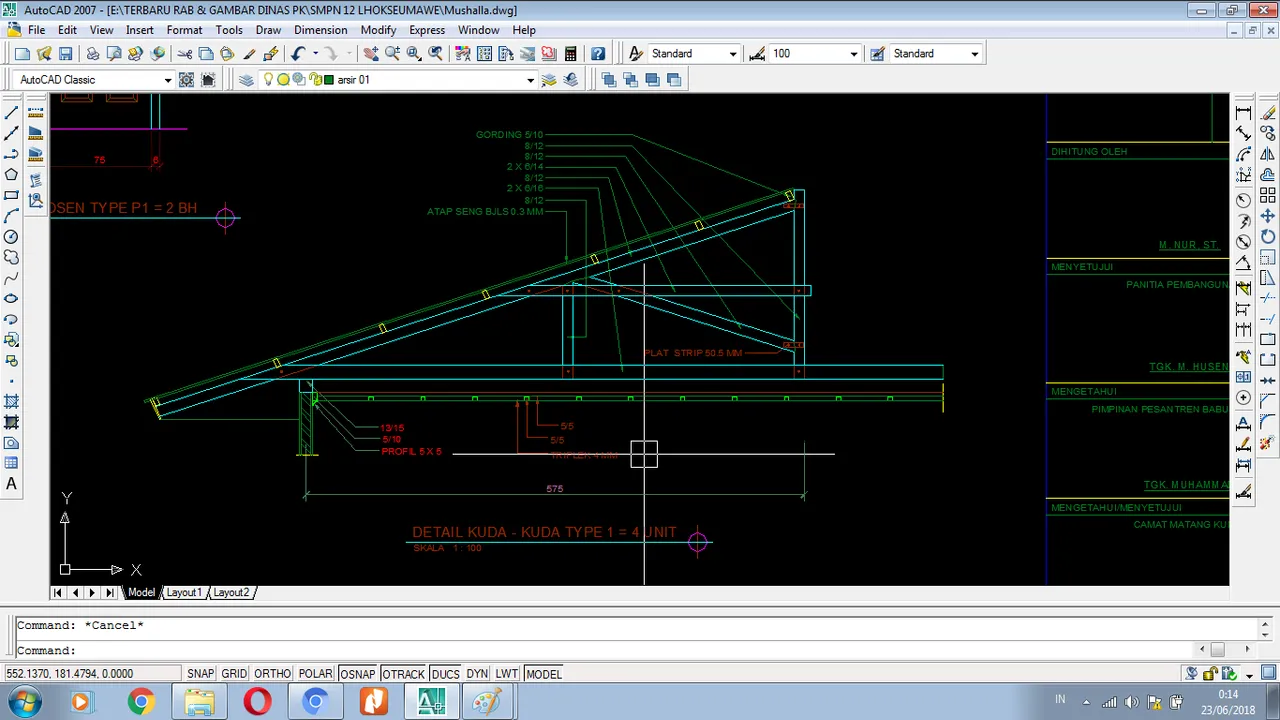Open the Opera browser from taskbar
This screenshot has height=720, width=1280.
(x=257, y=702)
